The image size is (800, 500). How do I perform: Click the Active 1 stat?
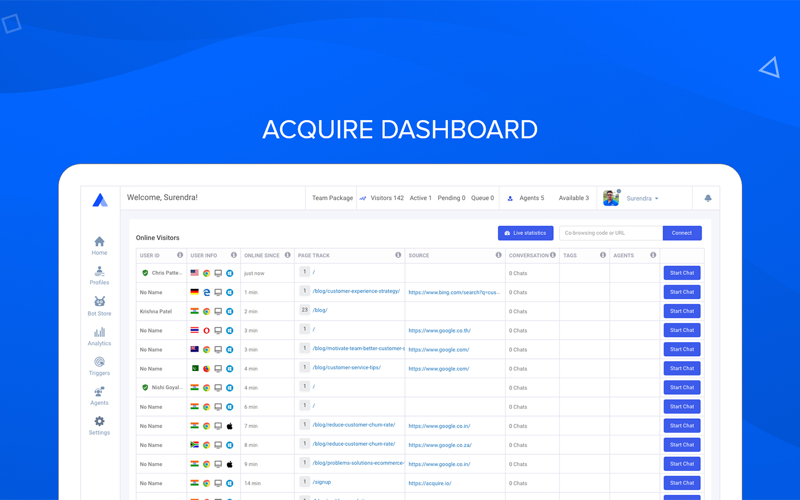tap(420, 198)
